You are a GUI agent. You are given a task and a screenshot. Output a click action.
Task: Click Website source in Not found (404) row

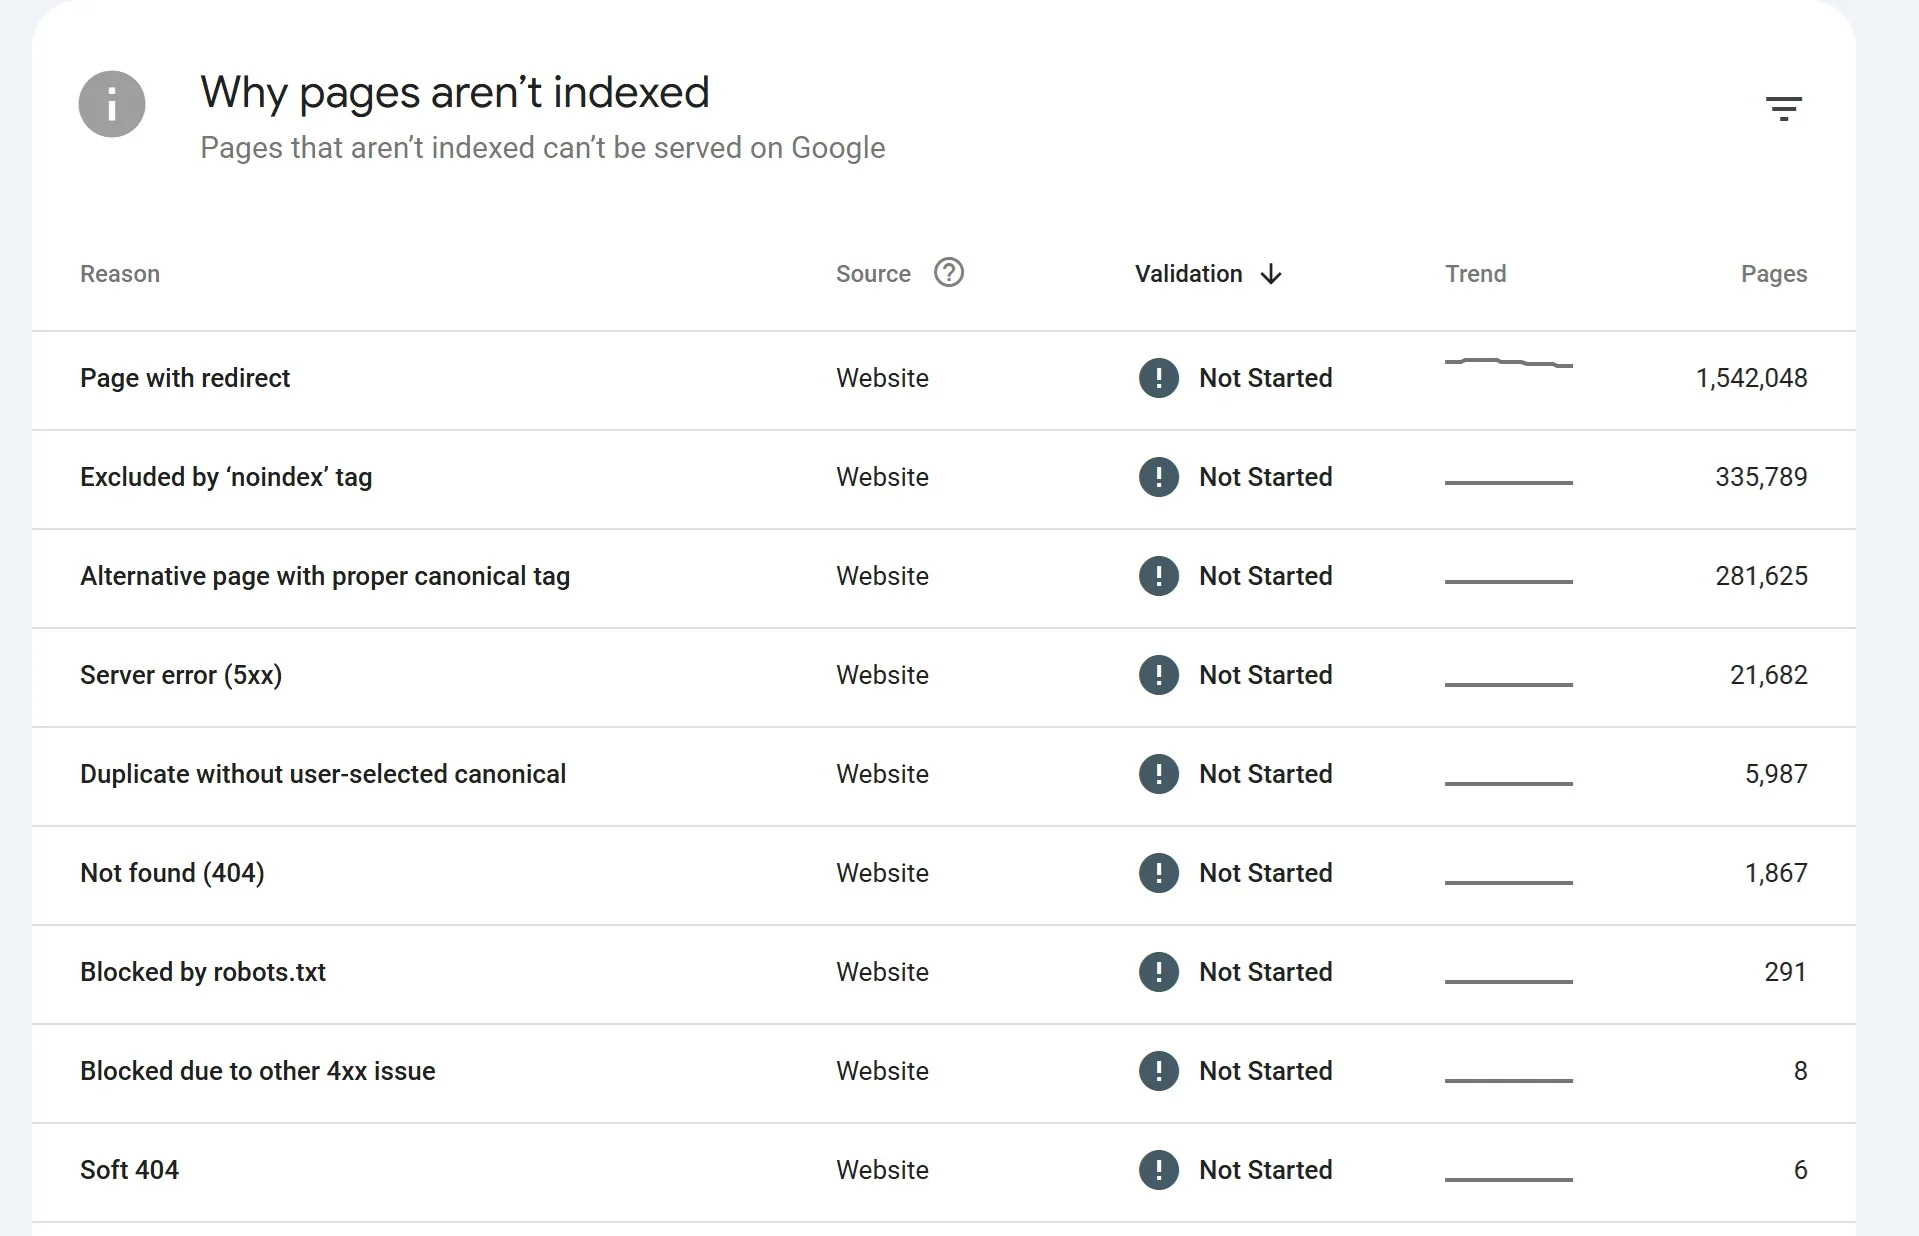[882, 873]
